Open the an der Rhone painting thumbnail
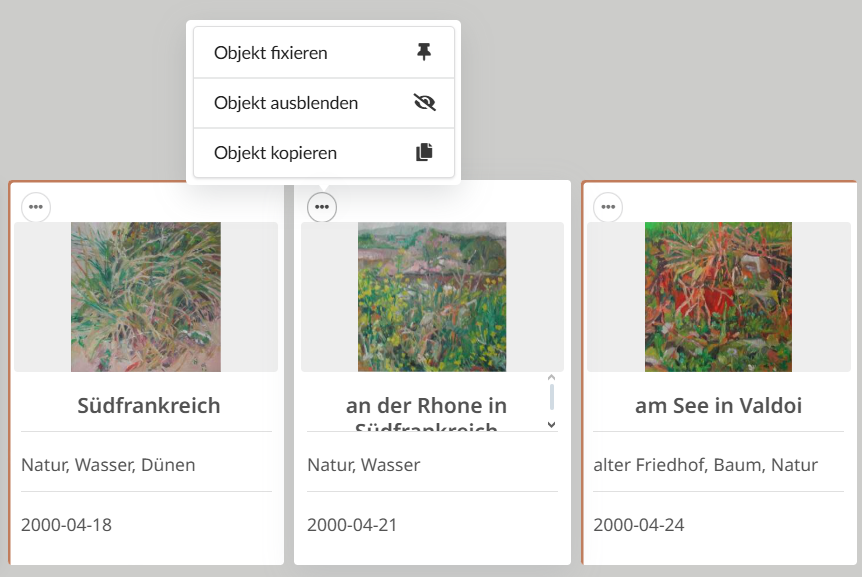 coord(432,297)
